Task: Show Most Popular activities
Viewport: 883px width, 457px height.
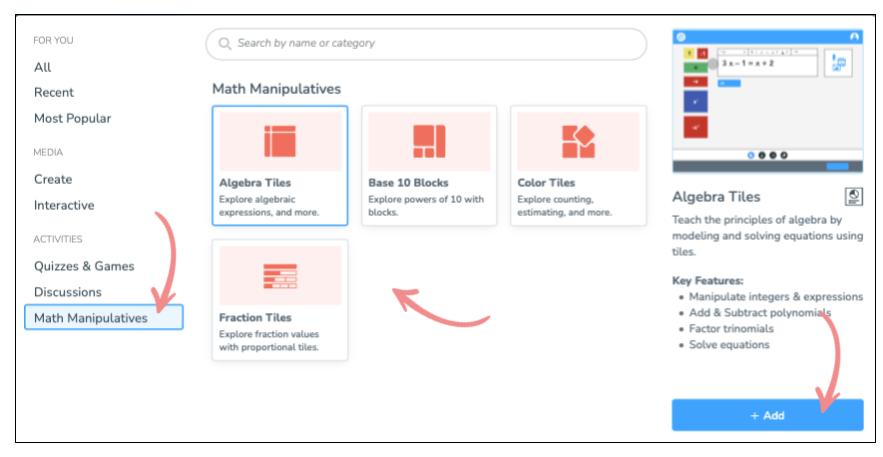Action: click(x=72, y=118)
